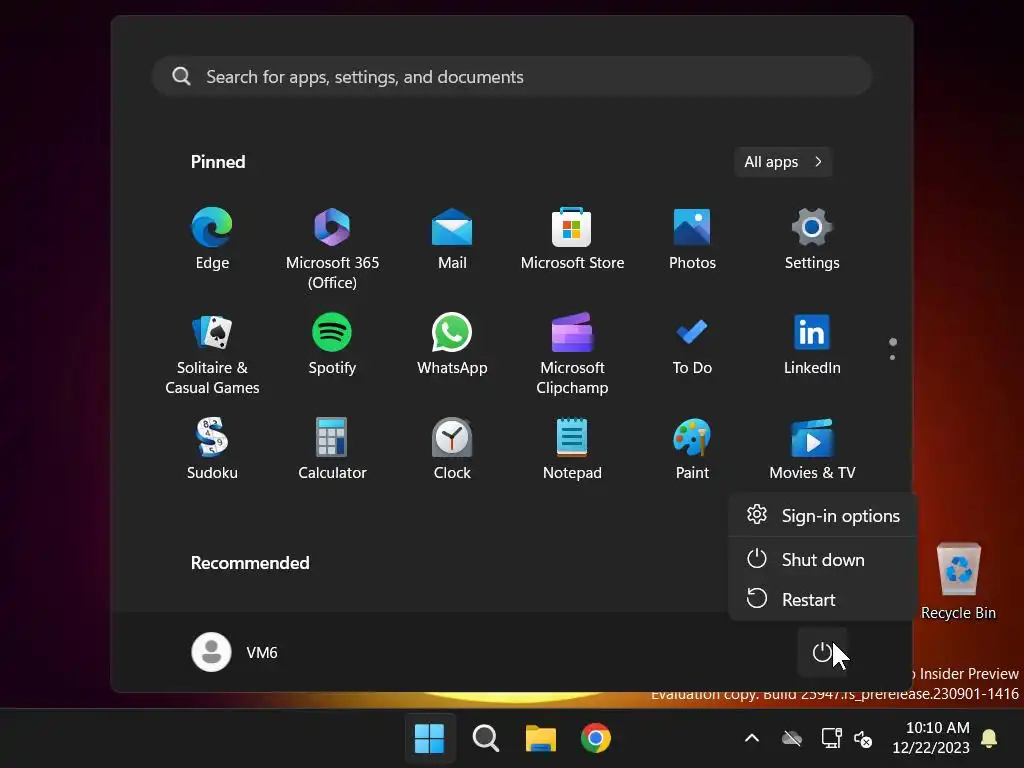The height and width of the screenshot is (768, 1024).
Task: Open notification bell in taskbar
Action: 989,739
